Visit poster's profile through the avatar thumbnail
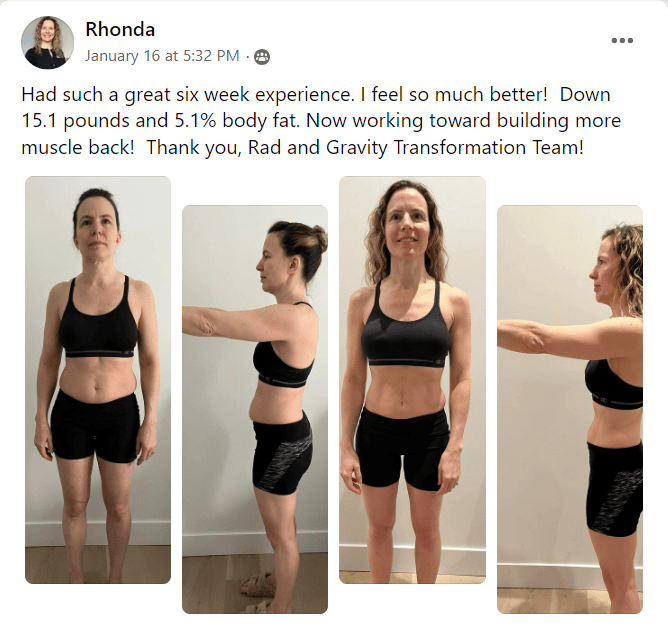 [x=47, y=42]
